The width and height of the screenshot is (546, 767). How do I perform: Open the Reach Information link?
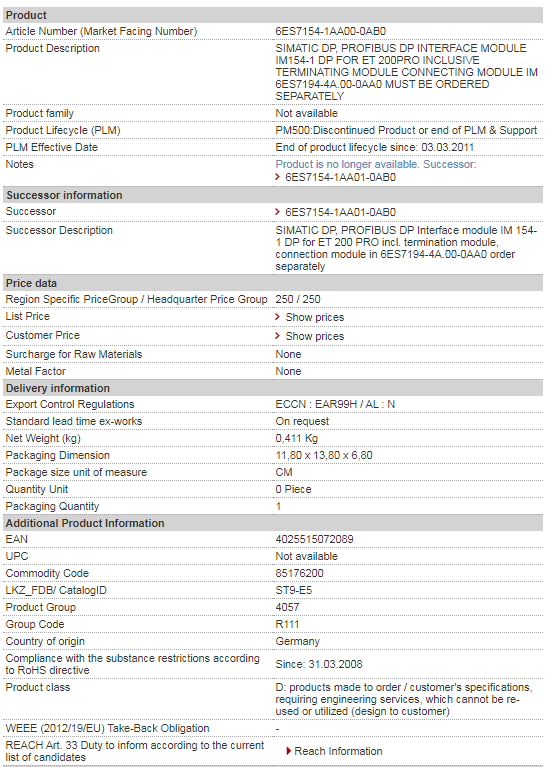click(x=338, y=751)
